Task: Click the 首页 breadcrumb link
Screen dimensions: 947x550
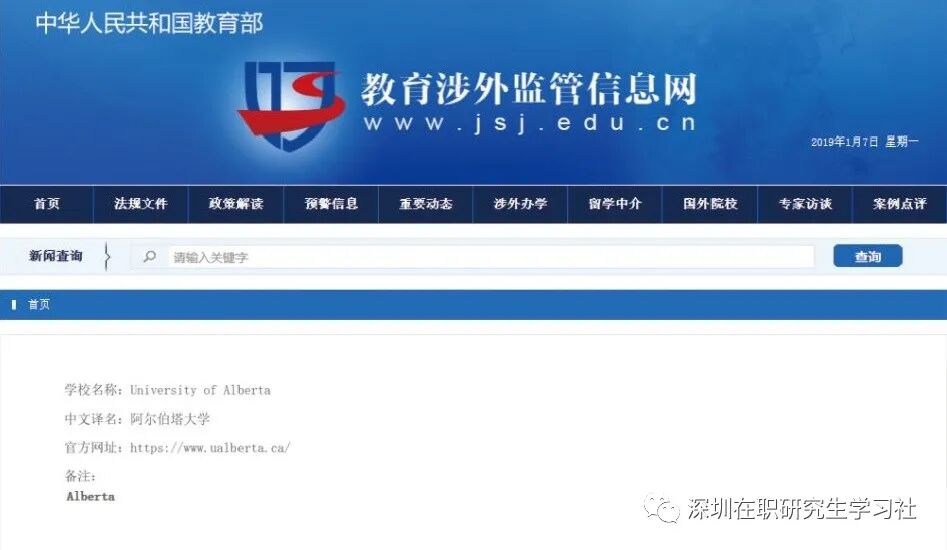Action: click(39, 305)
